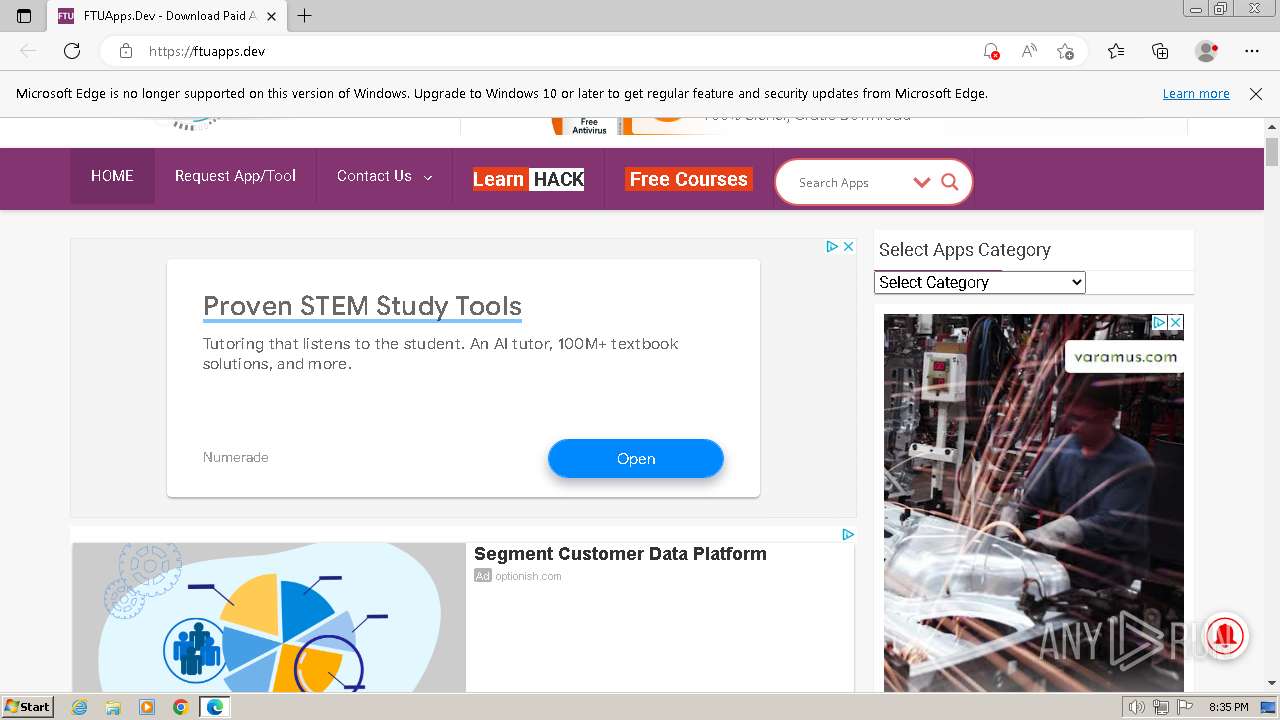This screenshot has height=720, width=1280.
Task: Add this page to favorites
Action: (x=1066, y=51)
